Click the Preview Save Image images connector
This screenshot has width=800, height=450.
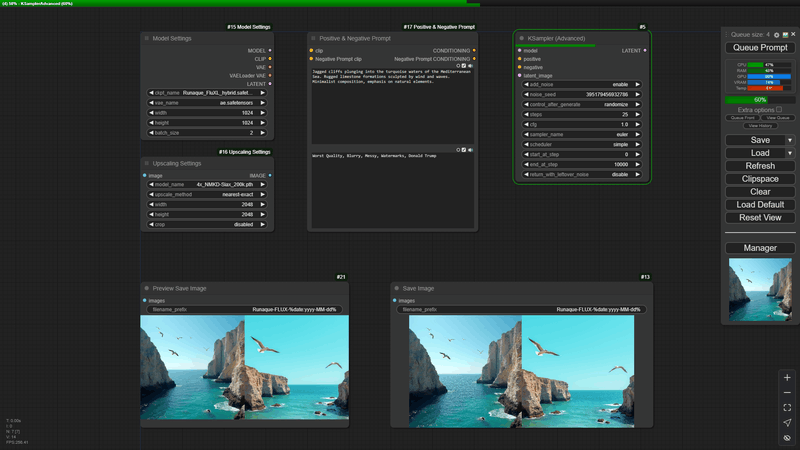click(145, 301)
